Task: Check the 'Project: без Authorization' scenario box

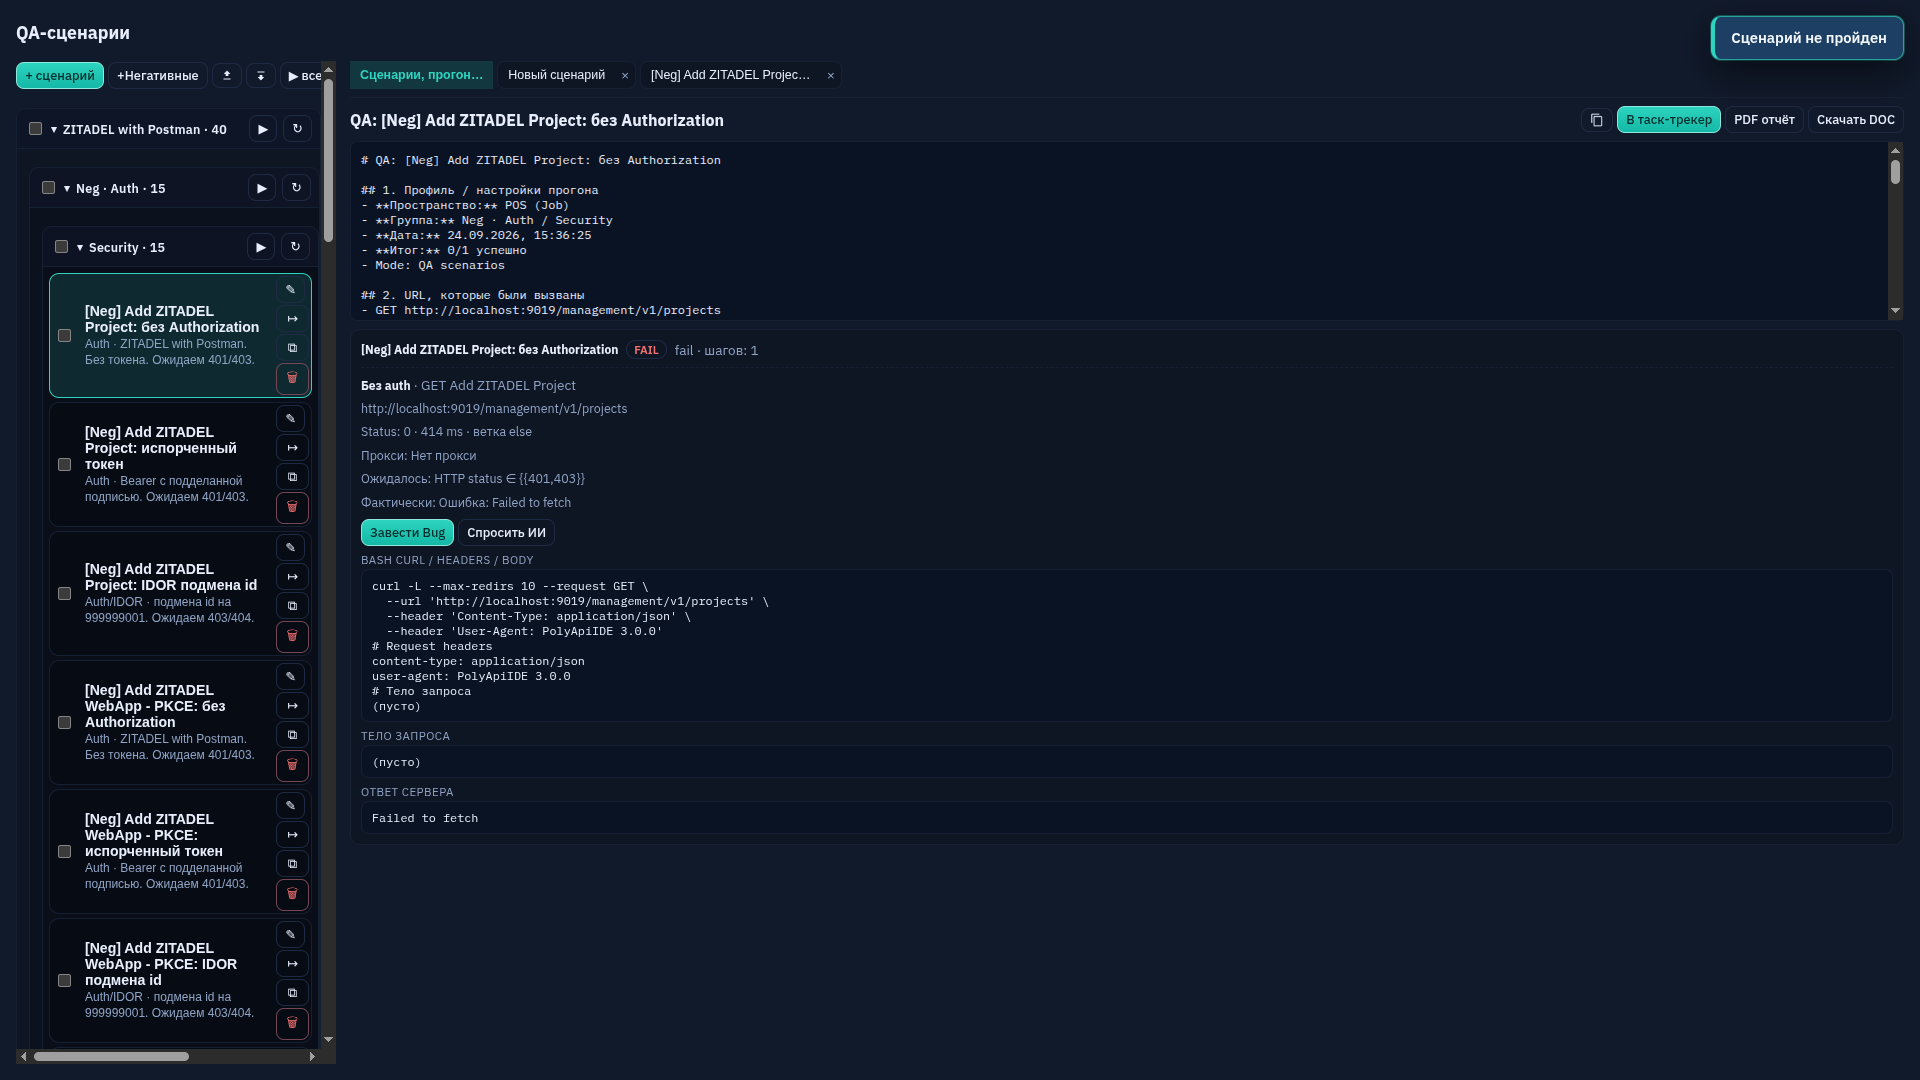Action: tap(65, 336)
